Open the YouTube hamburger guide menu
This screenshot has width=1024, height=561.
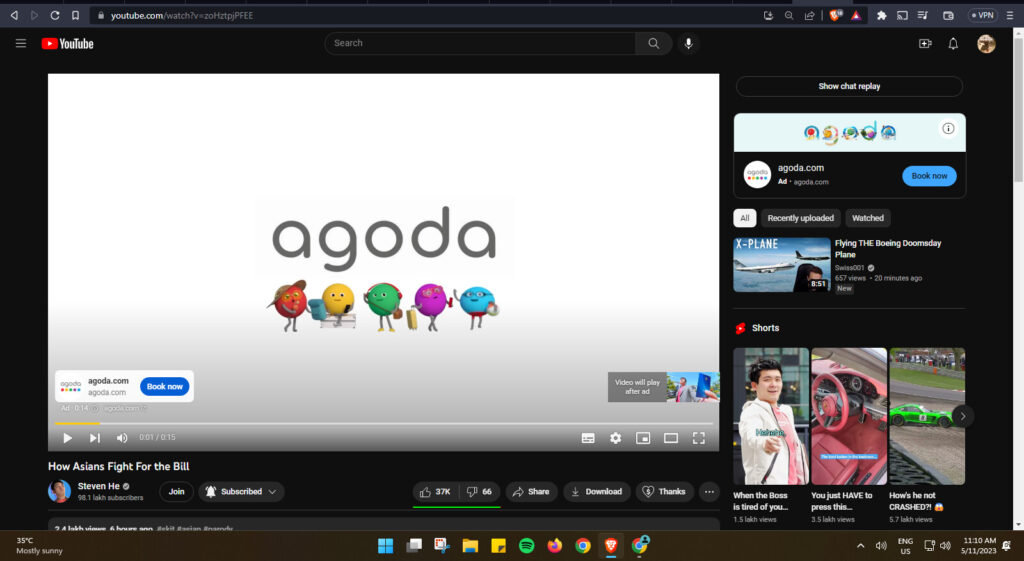pyautogui.click(x=21, y=43)
